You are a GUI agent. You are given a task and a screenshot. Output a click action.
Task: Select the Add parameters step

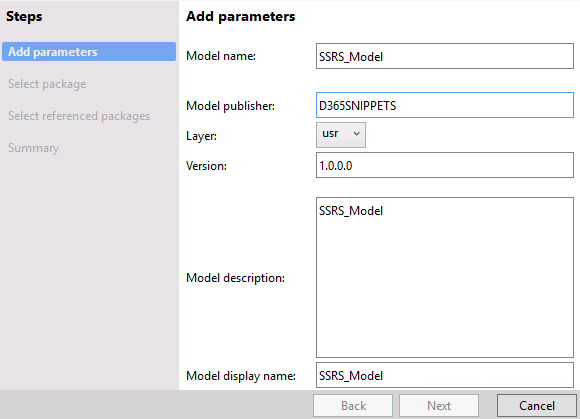pyautogui.click(x=89, y=52)
